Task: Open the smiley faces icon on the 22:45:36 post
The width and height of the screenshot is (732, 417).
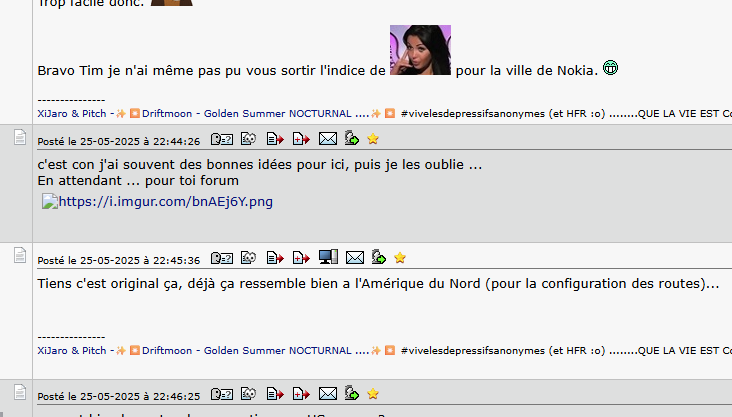Action: pyautogui.click(x=248, y=257)
